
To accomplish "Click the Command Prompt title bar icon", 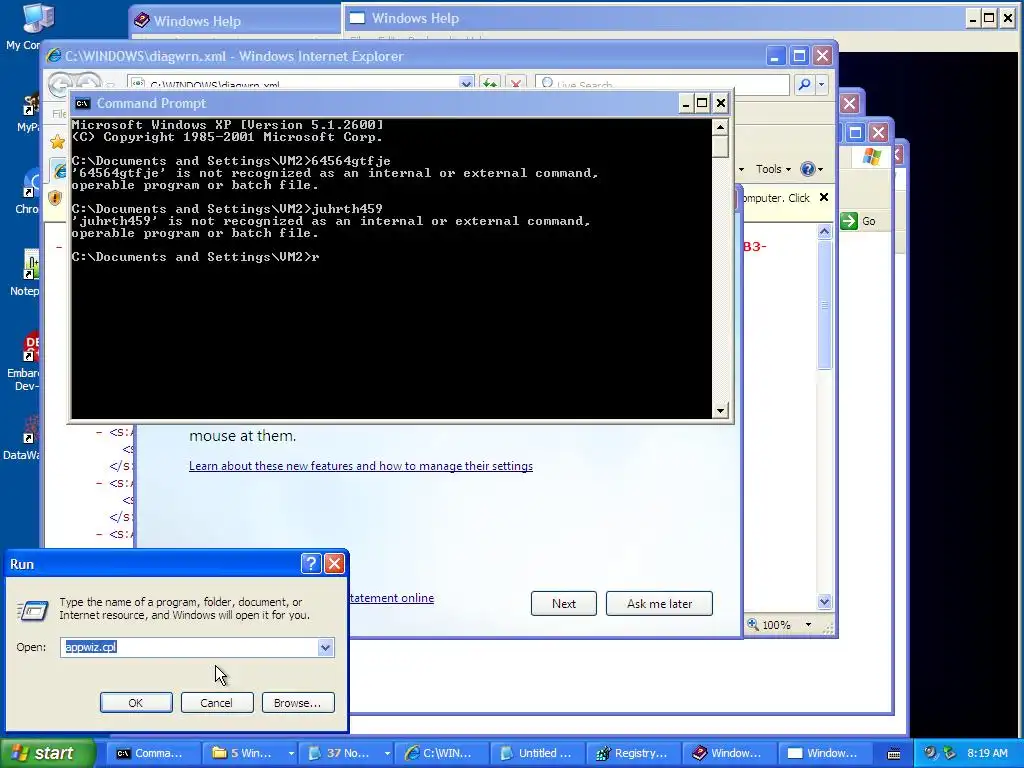I will (x=82, y=103).
